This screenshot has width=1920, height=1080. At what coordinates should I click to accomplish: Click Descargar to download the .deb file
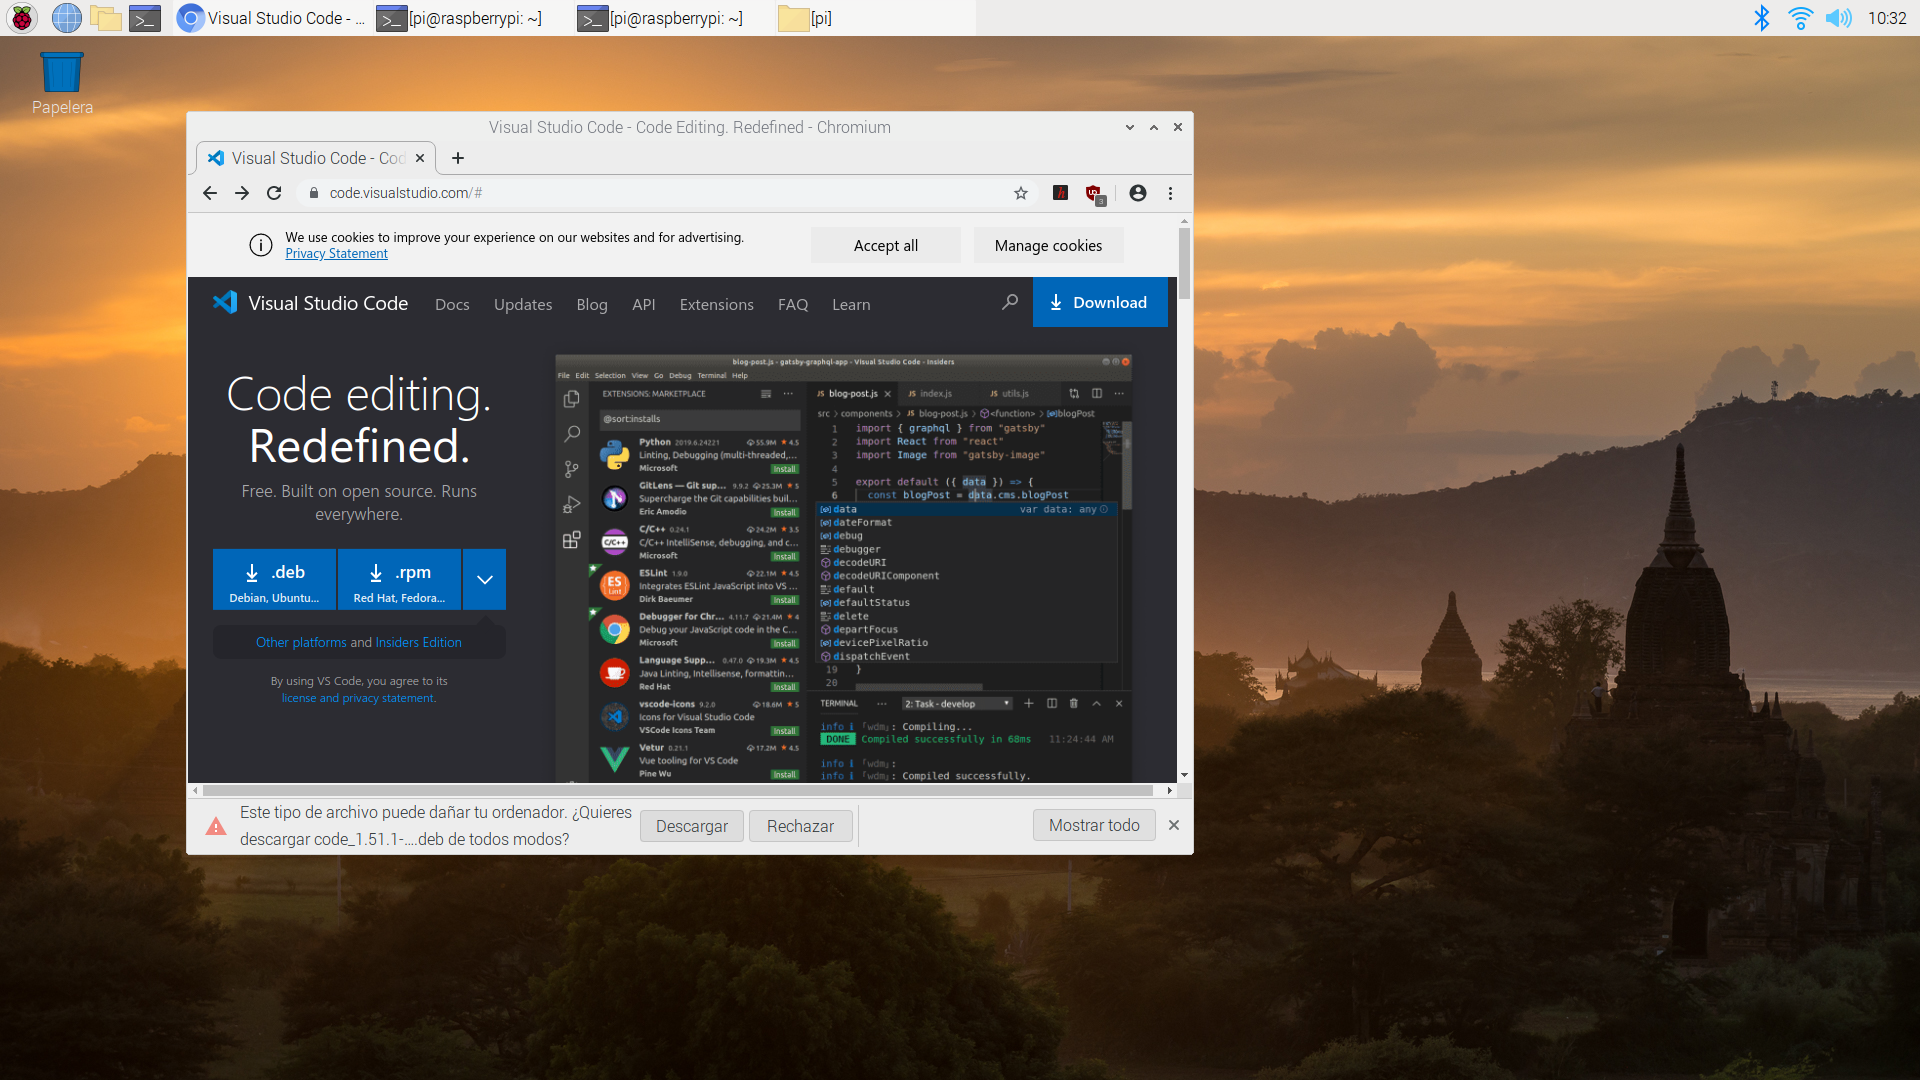[691, 826]
